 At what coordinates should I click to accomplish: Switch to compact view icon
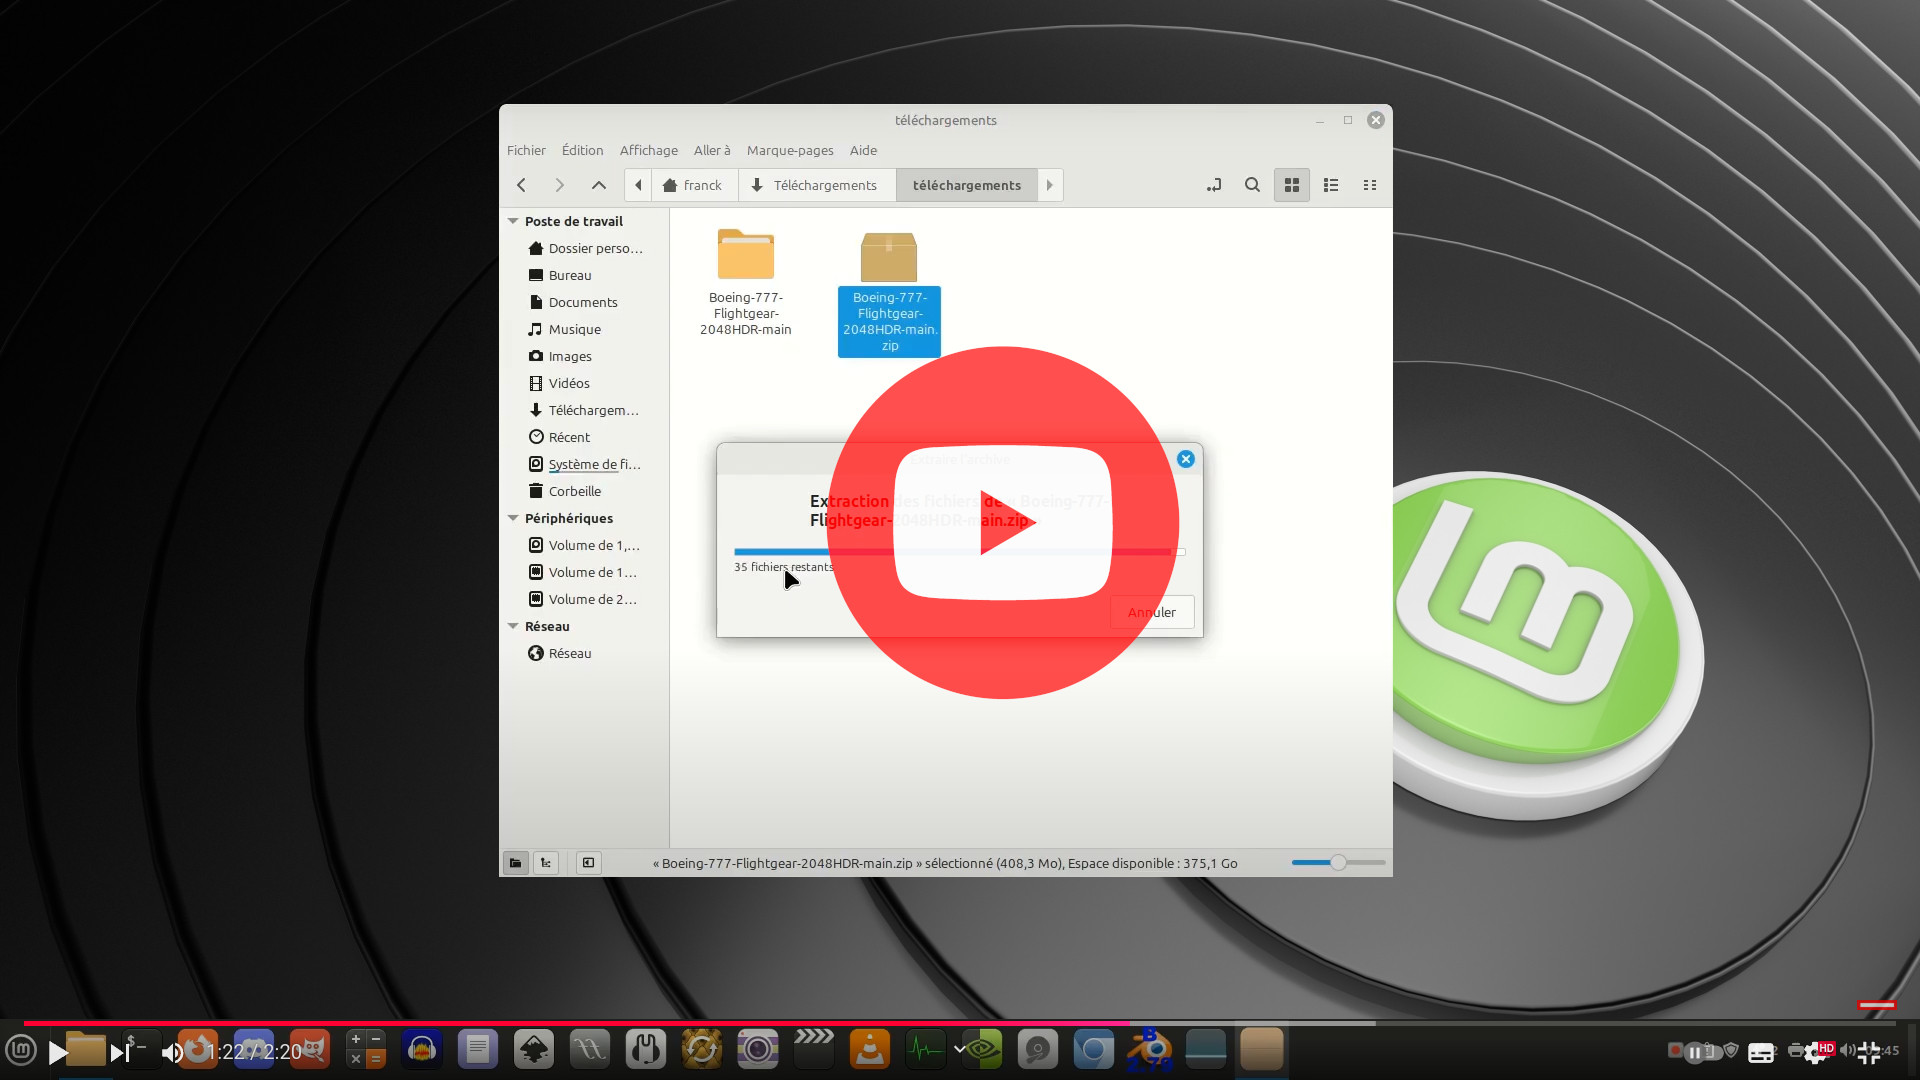tap(1370, 185)
